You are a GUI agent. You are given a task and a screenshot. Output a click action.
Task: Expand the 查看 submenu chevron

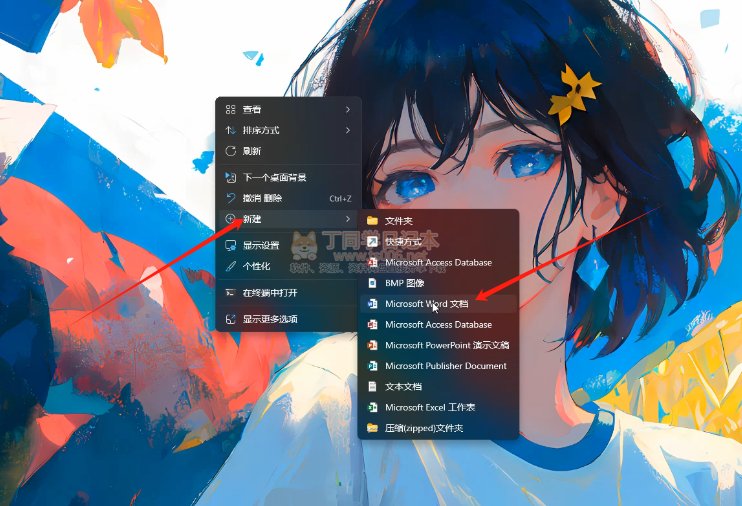[348, 109]
